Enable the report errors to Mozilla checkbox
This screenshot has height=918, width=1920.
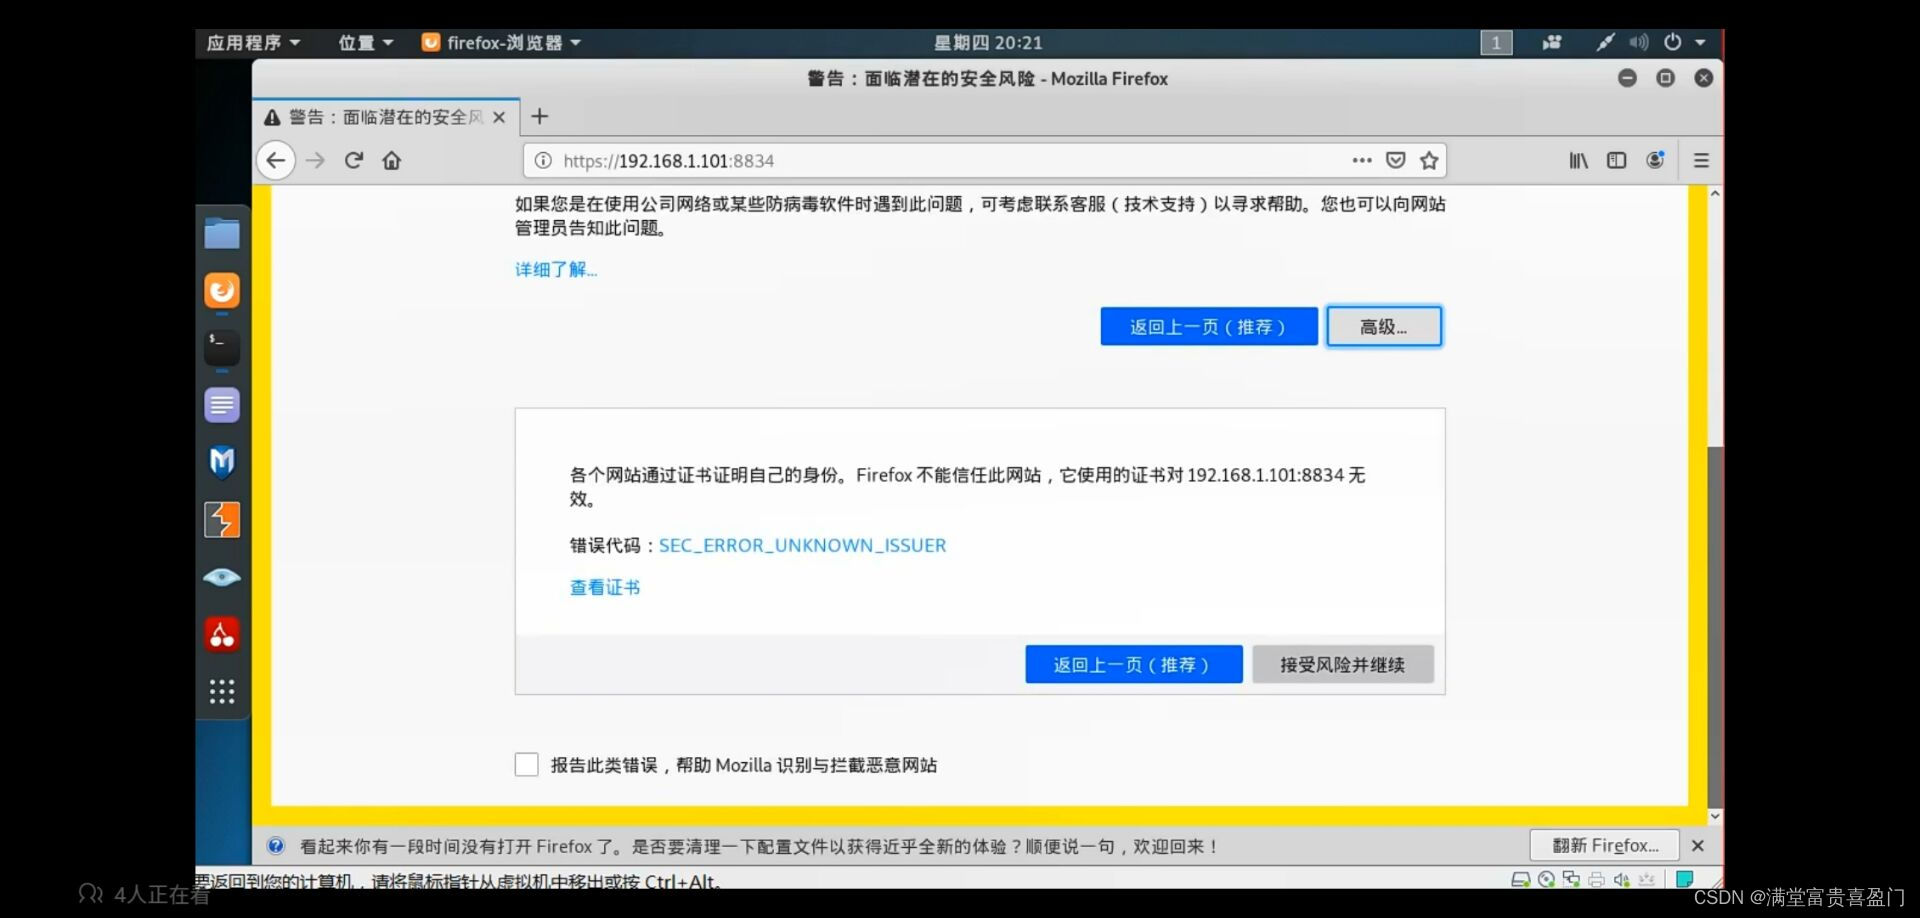(x=527, y=765)
